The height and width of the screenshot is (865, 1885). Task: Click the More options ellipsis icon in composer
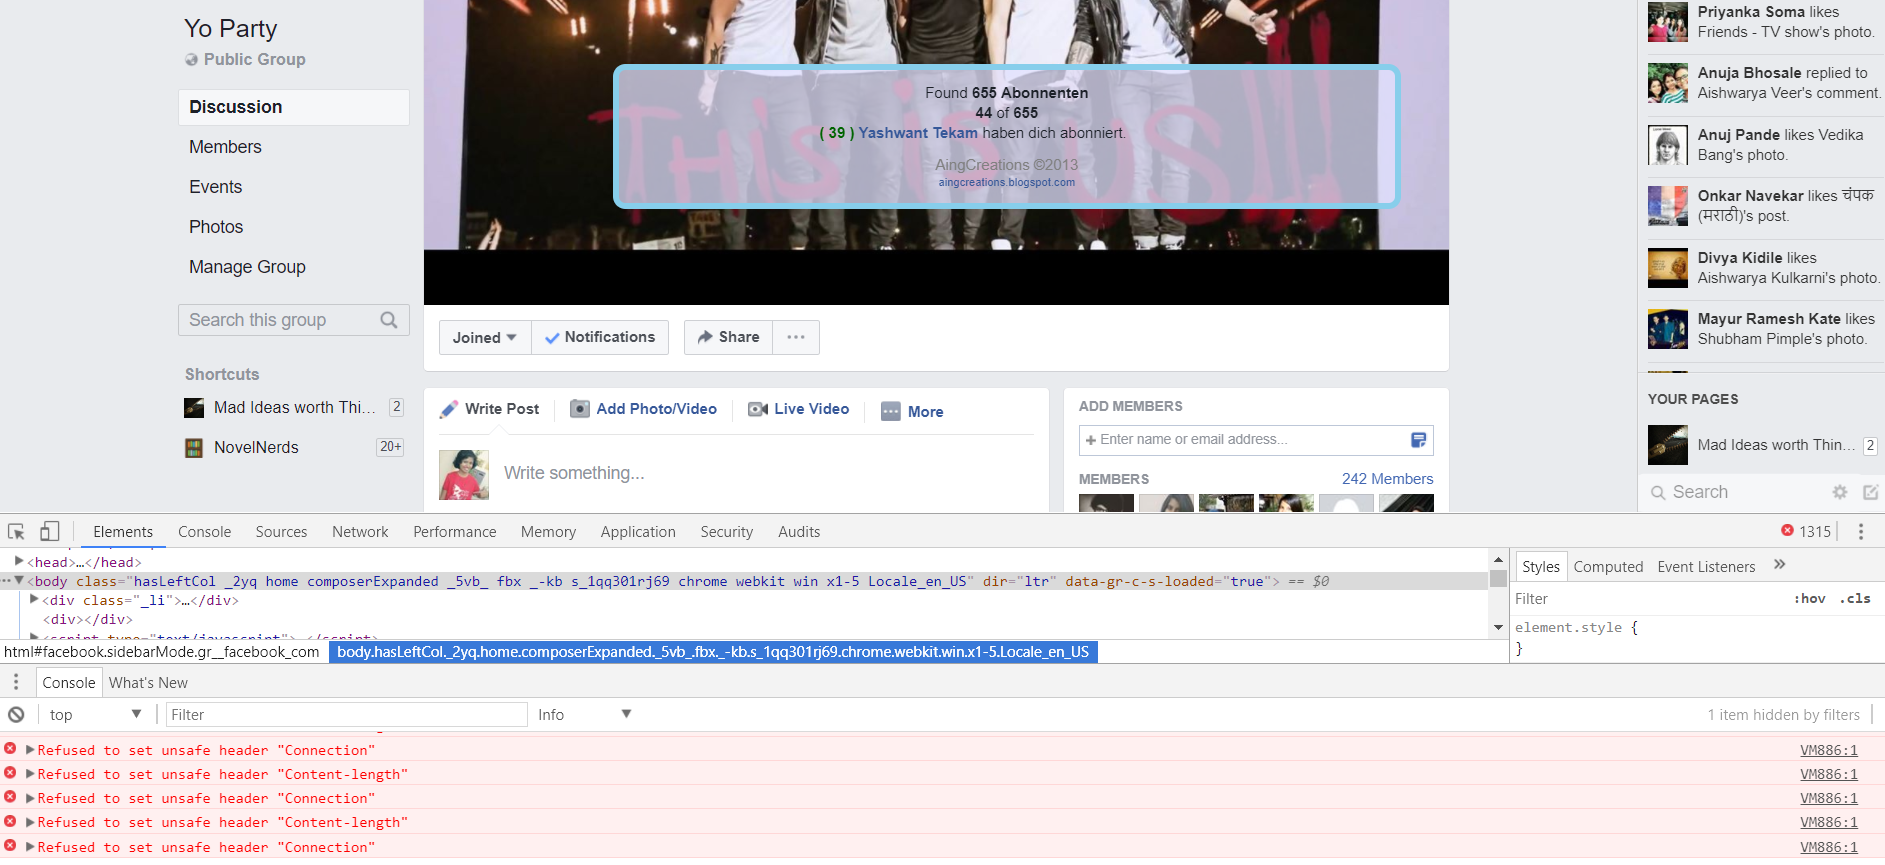coord(891,412)
